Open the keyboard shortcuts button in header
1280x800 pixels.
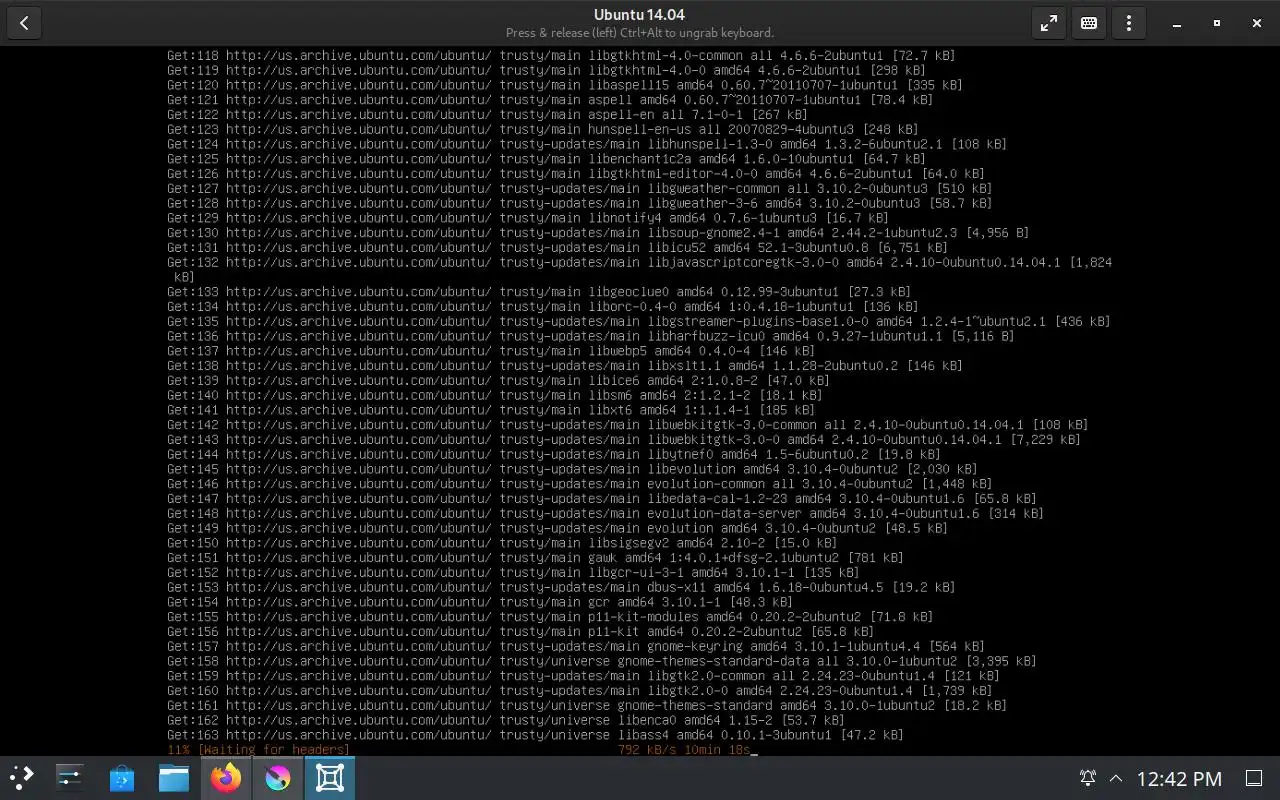[x=1089, y=23]
